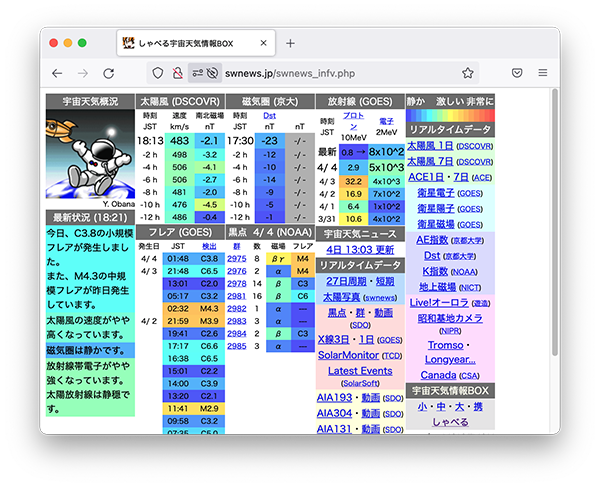Open a new tab with plus icon
600x487 pixels.
coord(290,43)
